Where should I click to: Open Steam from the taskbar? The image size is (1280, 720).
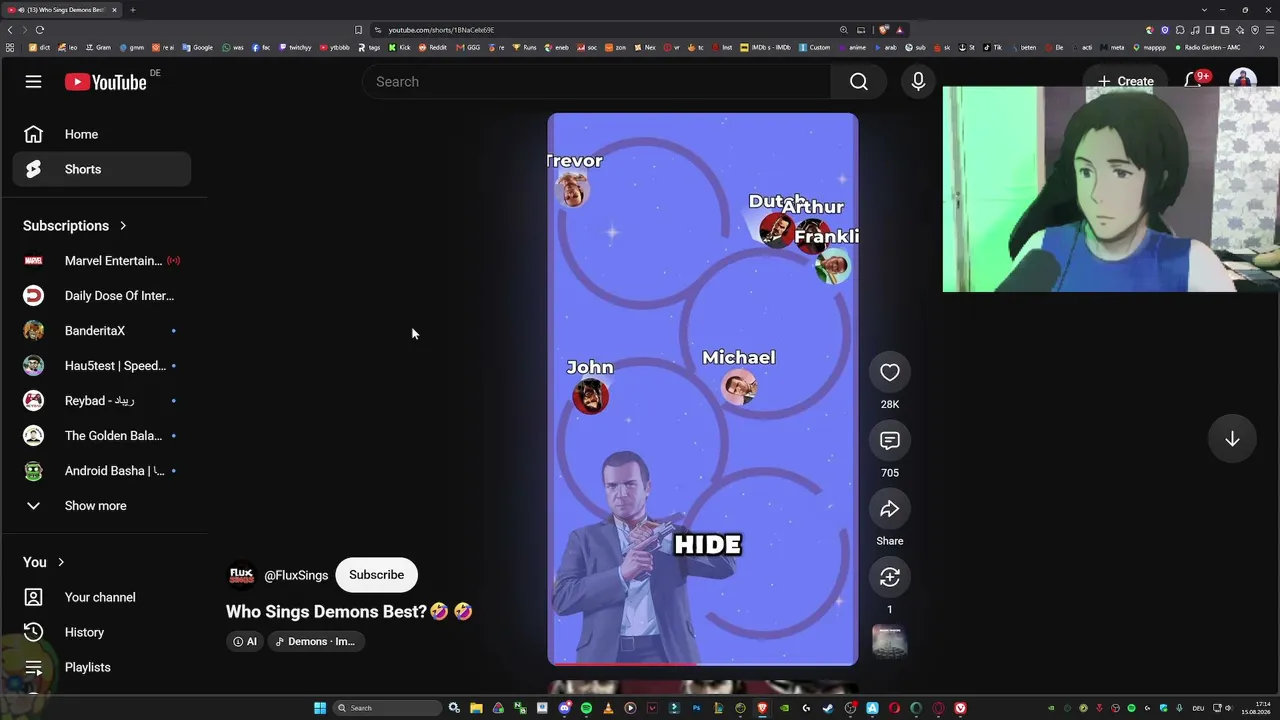click(828, 708)
